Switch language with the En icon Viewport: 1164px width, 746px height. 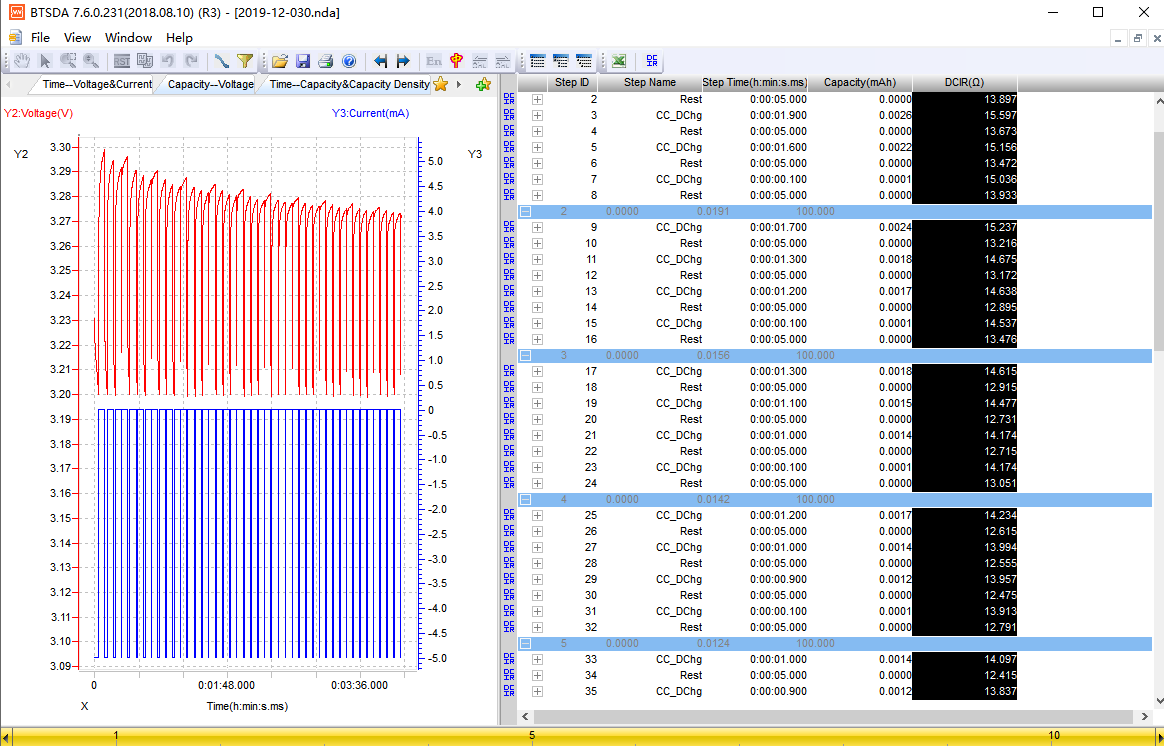[434, 61]
